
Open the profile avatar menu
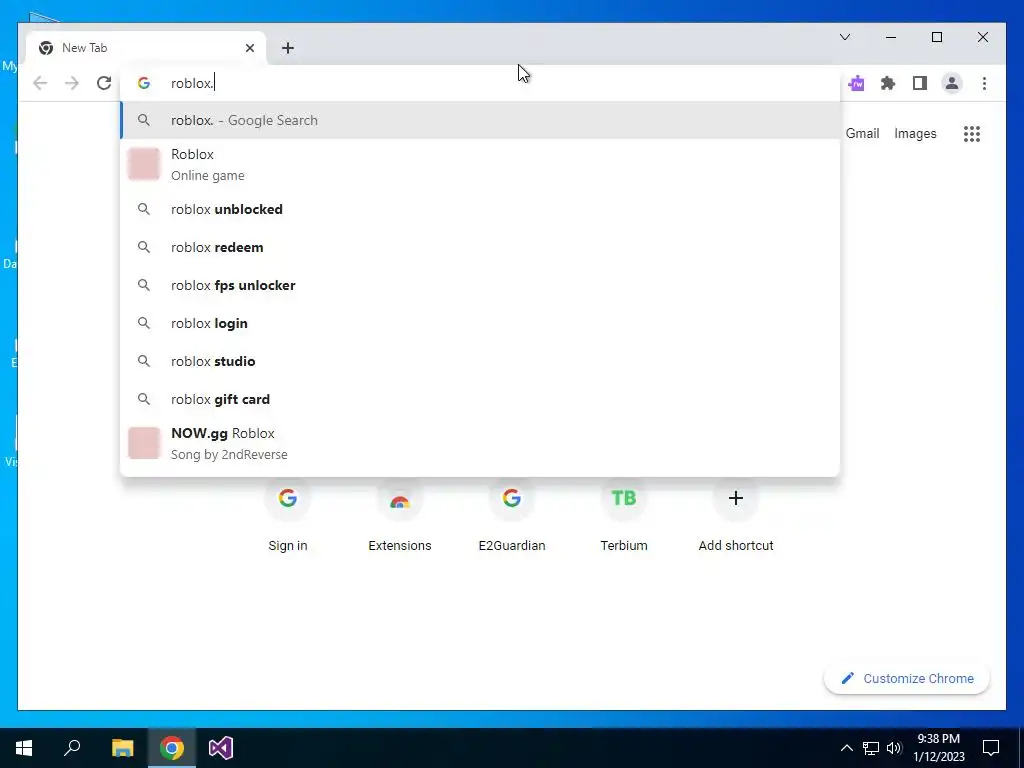pos(952,84)
